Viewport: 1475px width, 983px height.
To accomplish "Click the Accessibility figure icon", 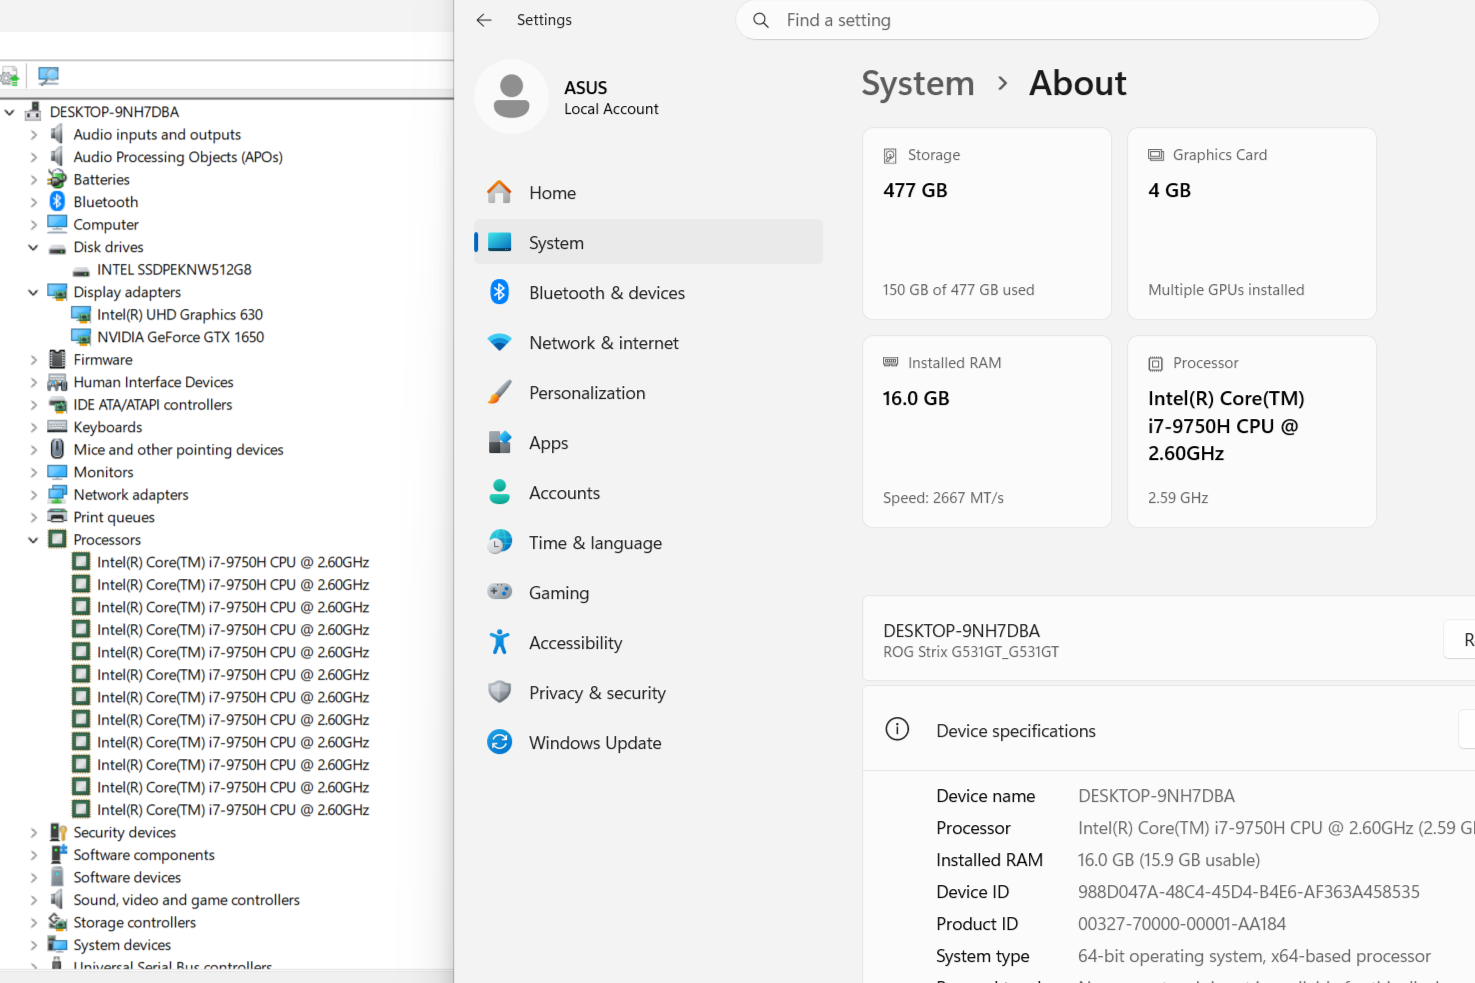I will click(x=499, y=642).
